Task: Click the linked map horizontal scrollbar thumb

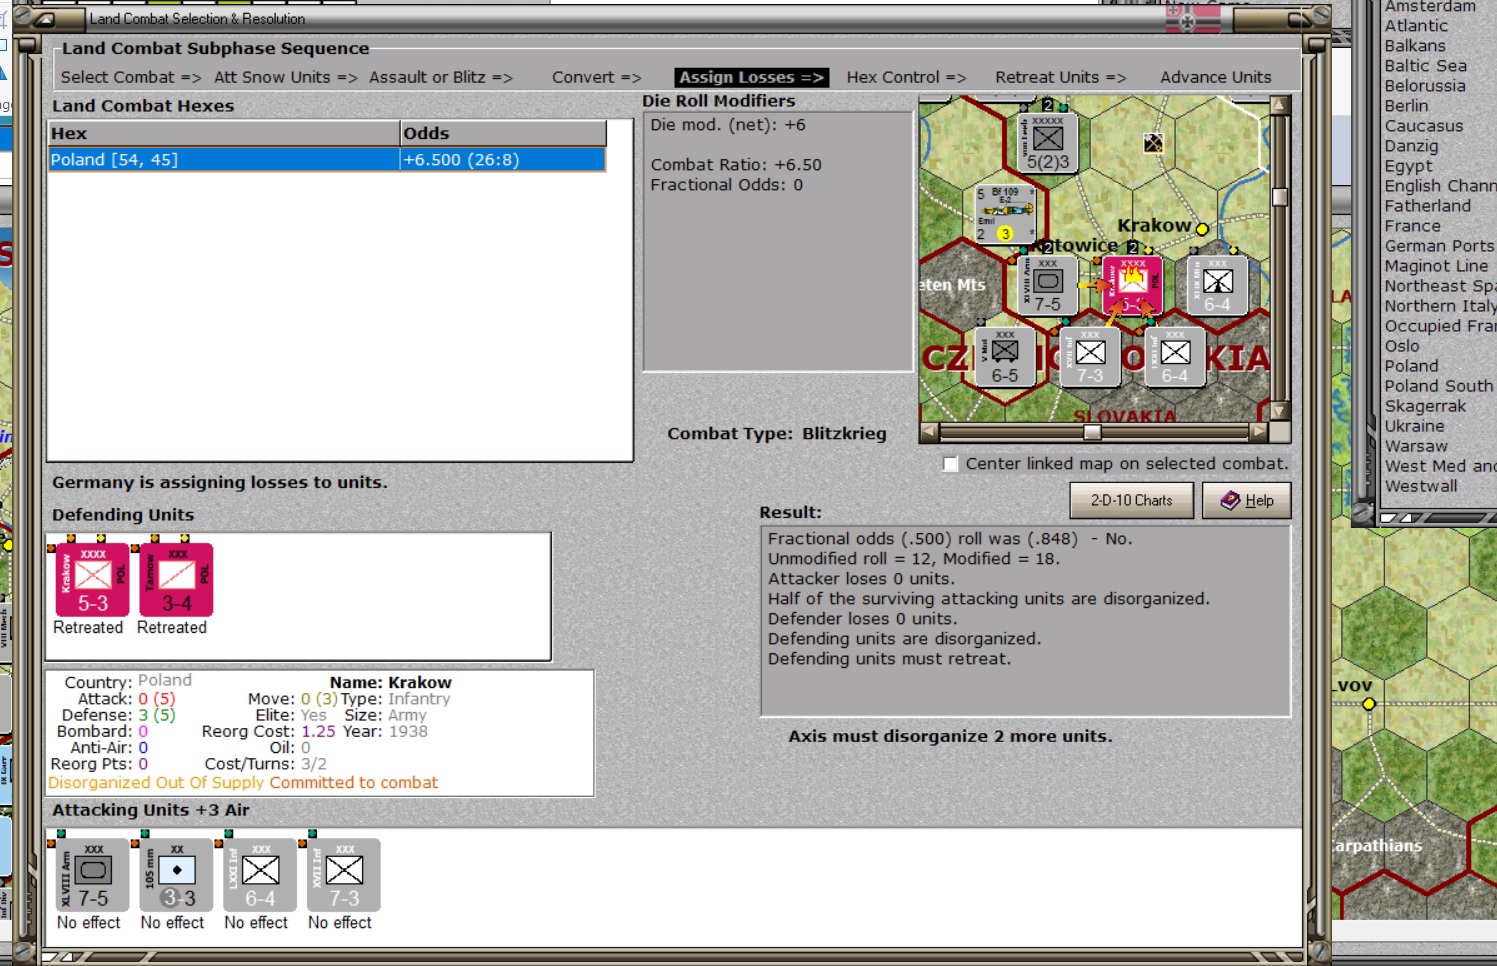Action: (x=1092, y=432)
